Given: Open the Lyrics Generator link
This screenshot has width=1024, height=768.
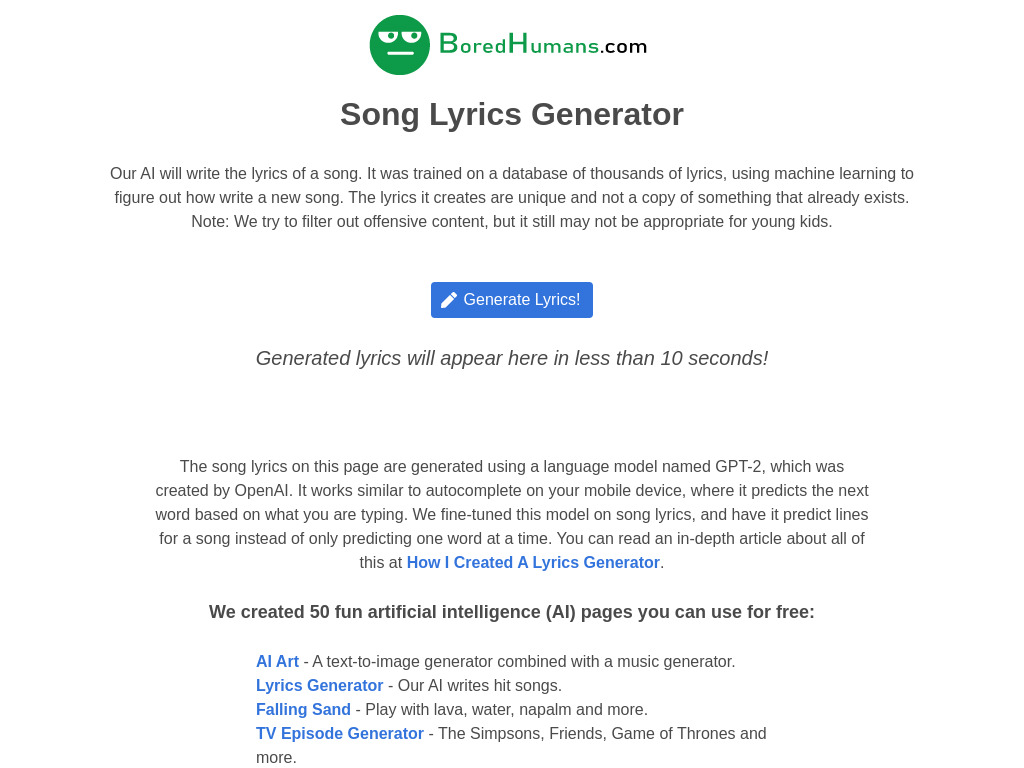Looking at the screenshot, I should pyautogui.click(x=319, y=685).
